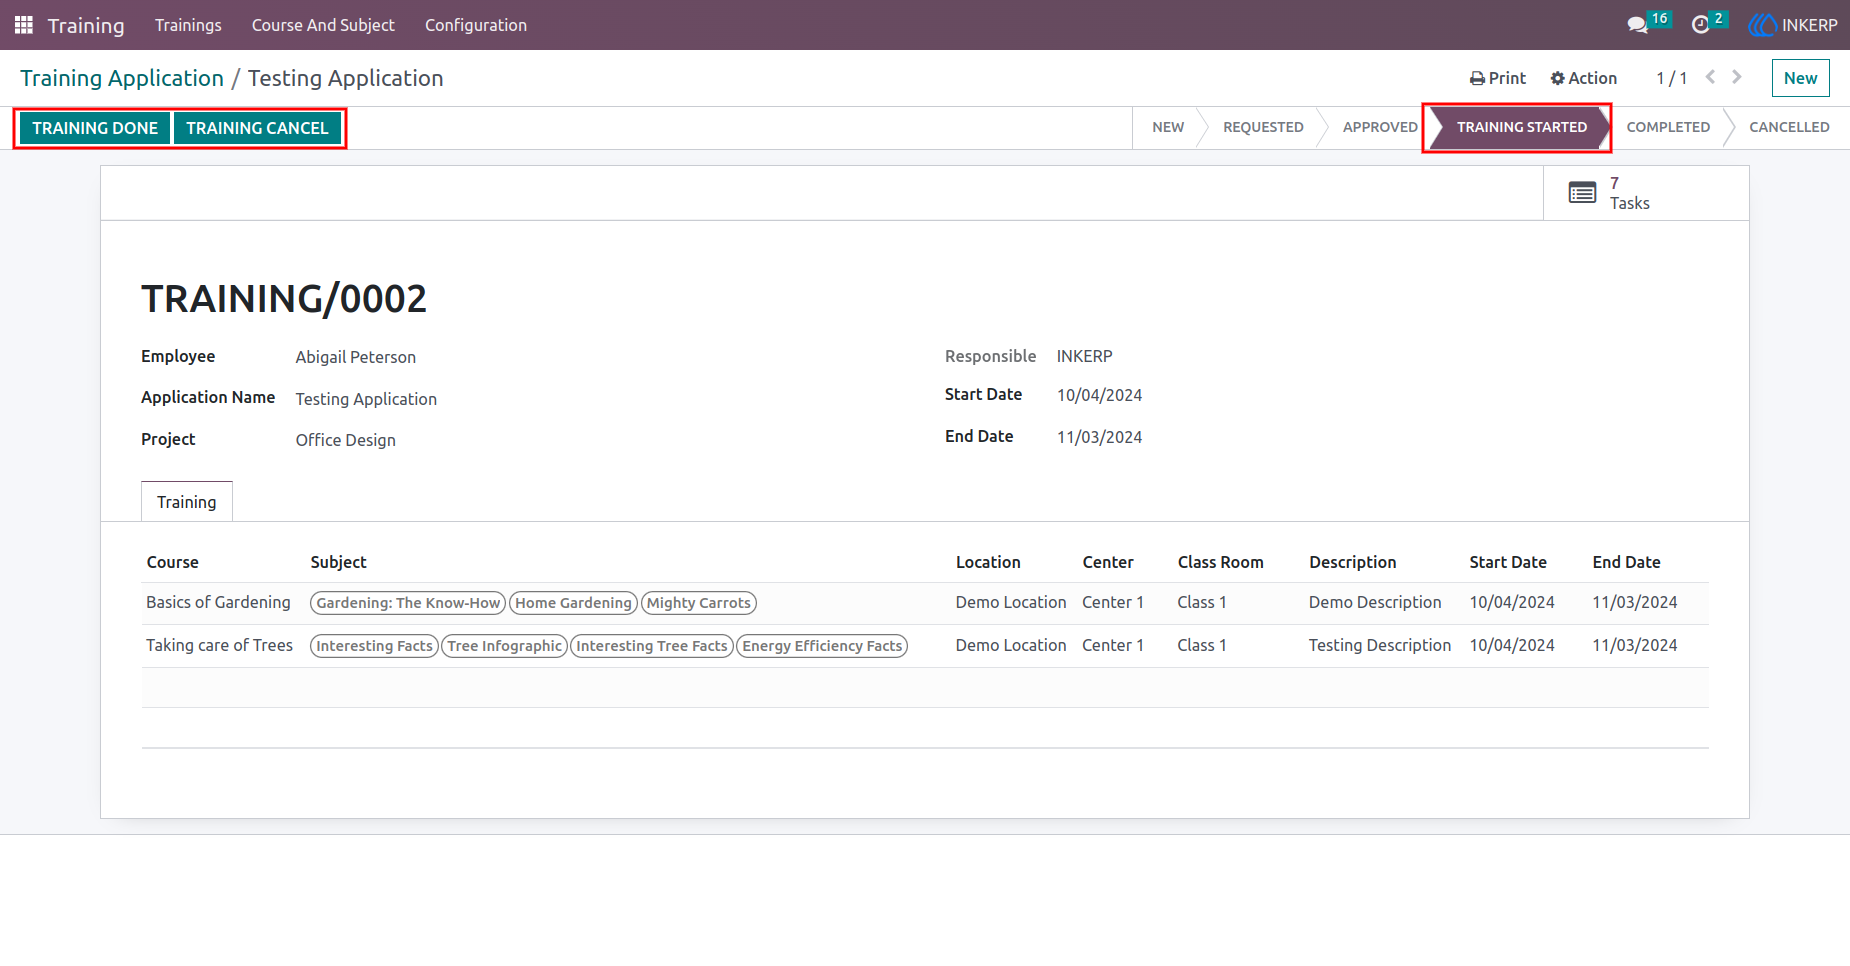Click the Training app title
Image resolution: width=1850 pixels, height=966 pixels.
(x=86, y=25)
